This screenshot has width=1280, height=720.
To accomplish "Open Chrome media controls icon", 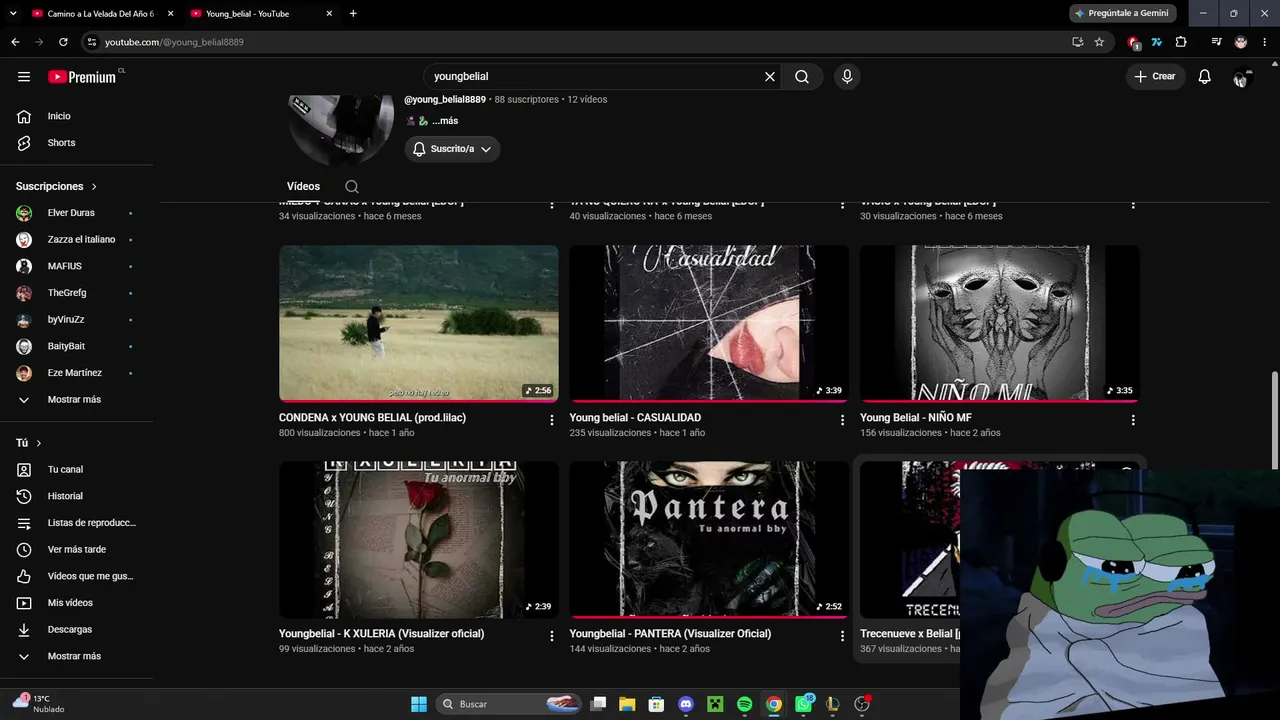I will pyautogui.click(x=1216, y=42).
